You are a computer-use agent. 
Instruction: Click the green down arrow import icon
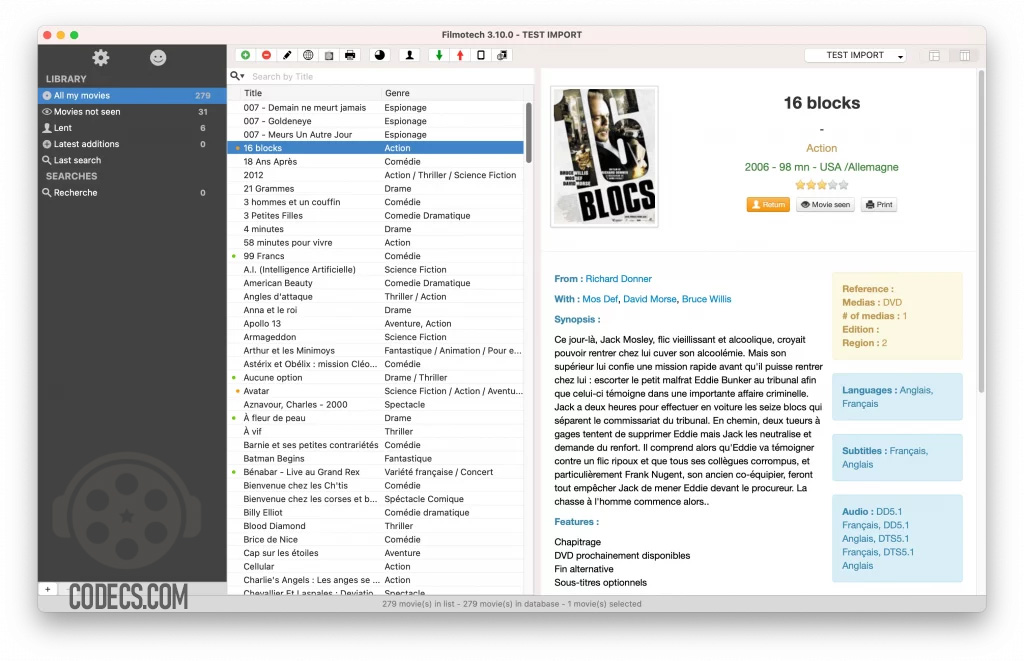click(x=439, y=56)
